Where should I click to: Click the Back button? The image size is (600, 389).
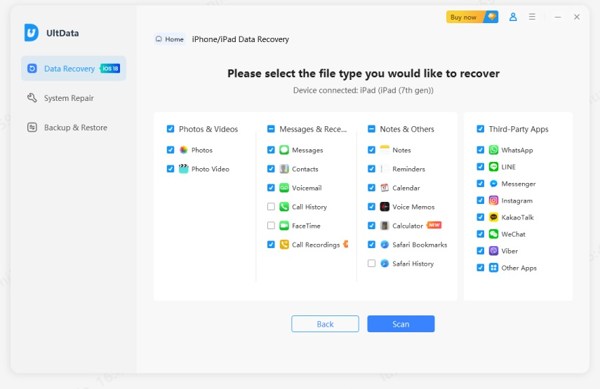325,324
